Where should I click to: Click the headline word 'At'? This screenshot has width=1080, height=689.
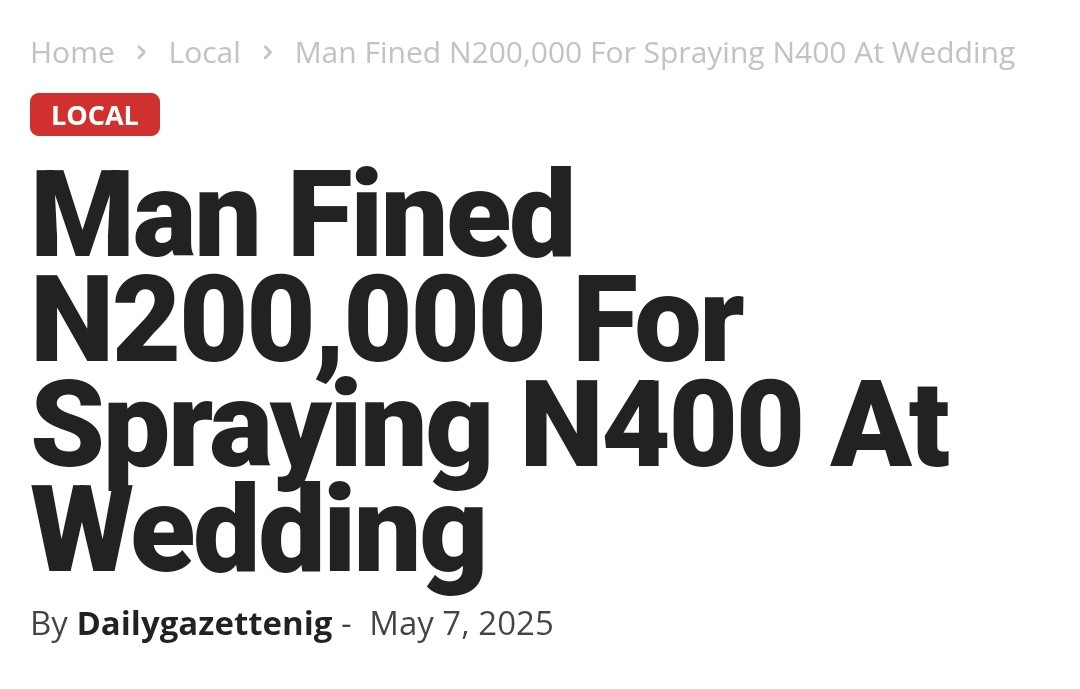tap(890, 424)
